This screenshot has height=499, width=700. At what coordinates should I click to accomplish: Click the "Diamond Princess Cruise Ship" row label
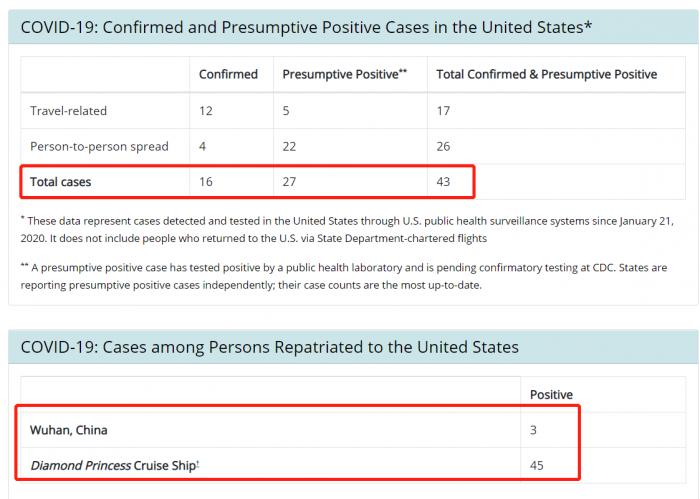pyautogui.click(x=112, y=466)
